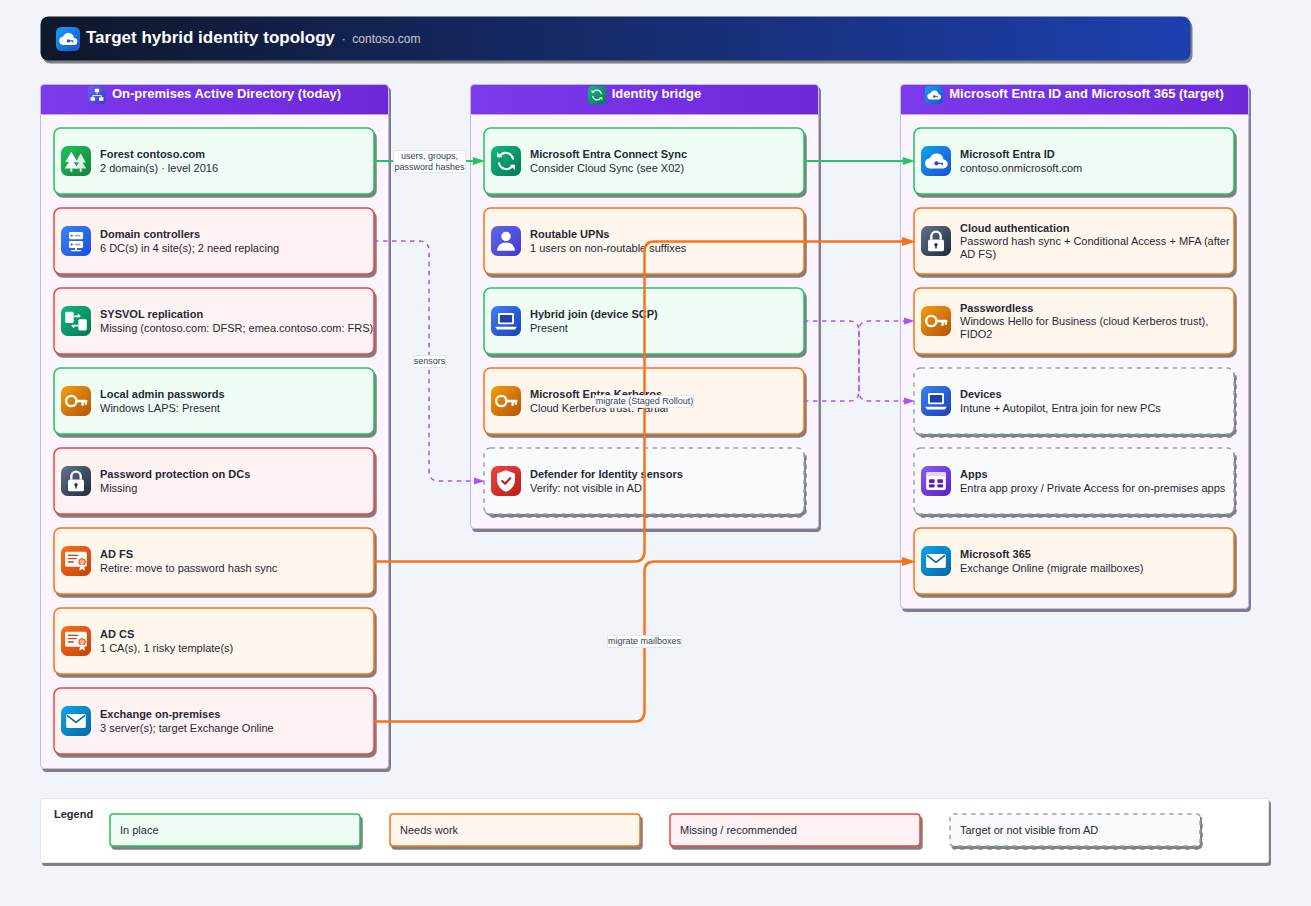Click the 'Legend' heading text
Image resolution: width=1311 pixels, height=906 pixels.
click(x=73, y=814)
